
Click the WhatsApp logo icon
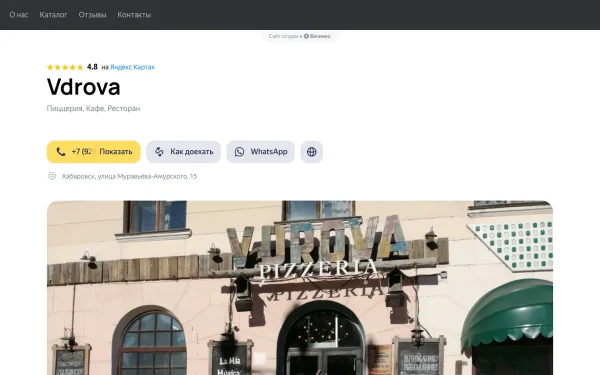(x=240, y=152)
